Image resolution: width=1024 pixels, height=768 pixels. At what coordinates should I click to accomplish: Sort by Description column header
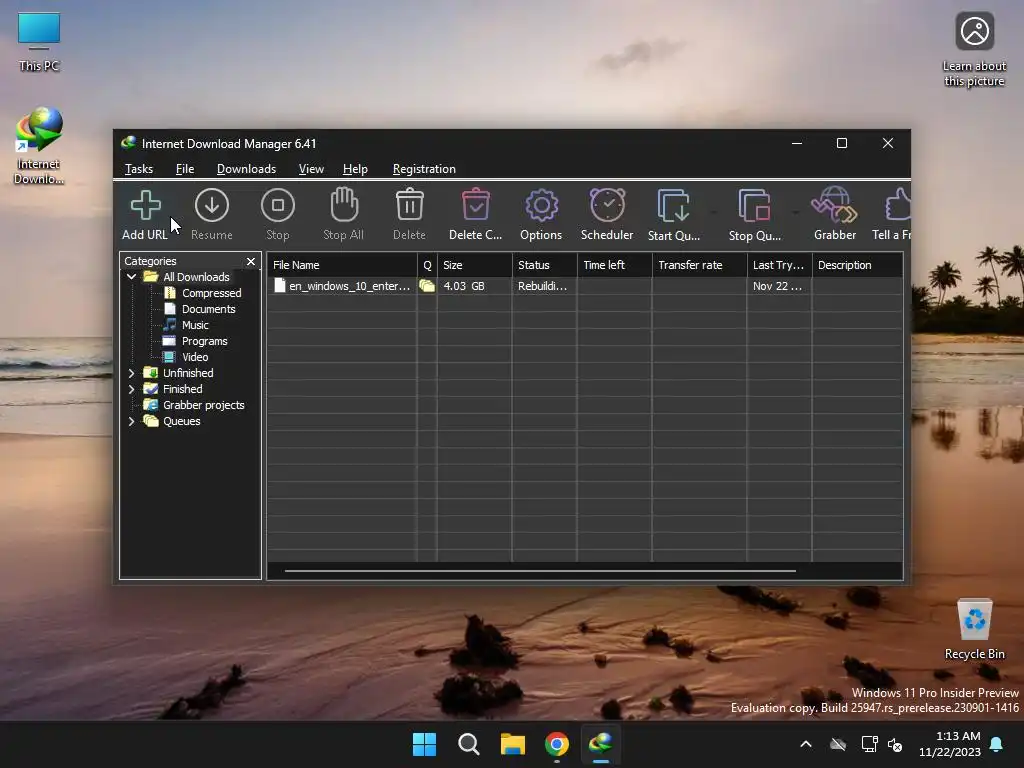(x=857, y=265)
